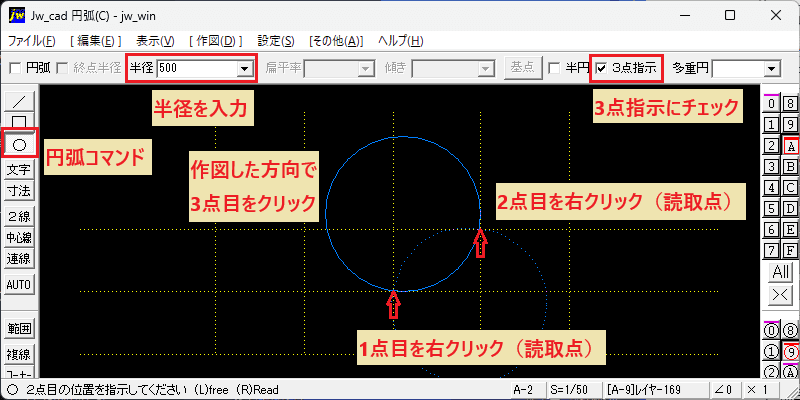Toggle layer 3 button
This screenshot has height=400, width=800.
[x=772, y=167]
